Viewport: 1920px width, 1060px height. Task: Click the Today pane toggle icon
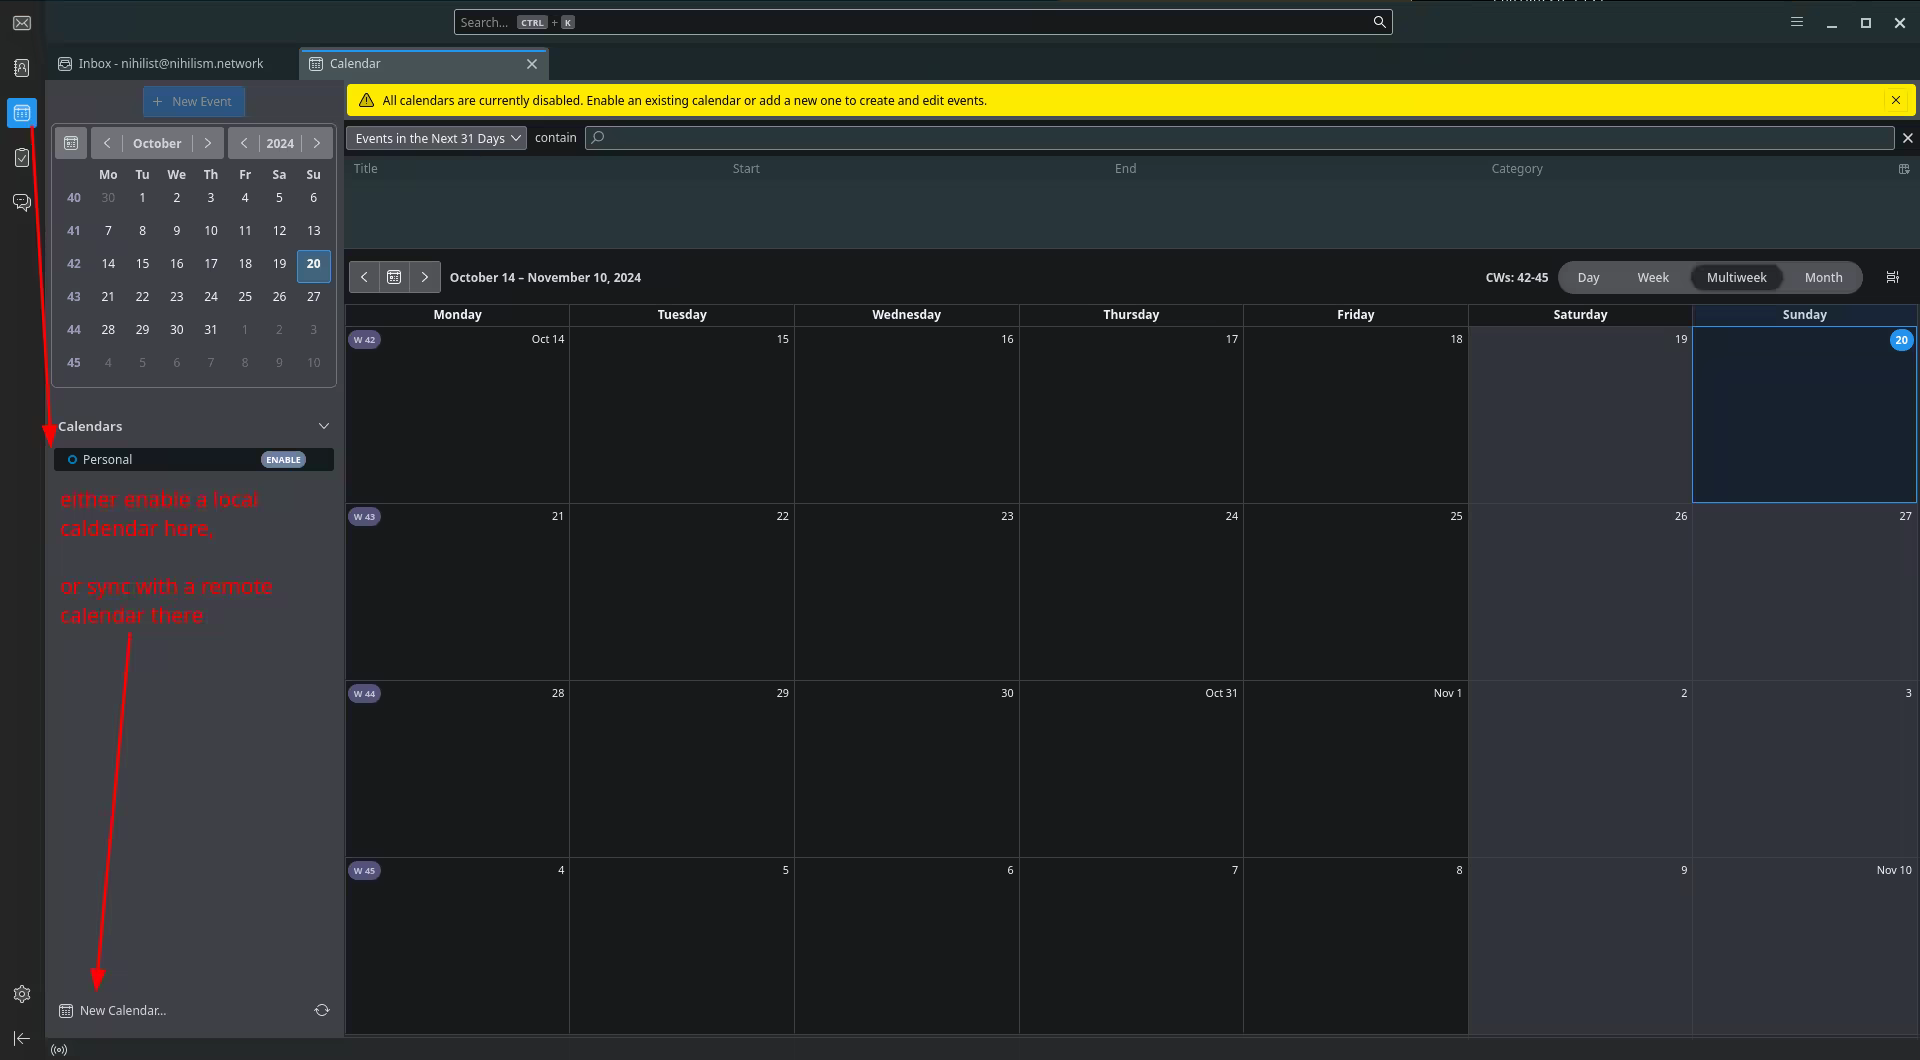1892,278
